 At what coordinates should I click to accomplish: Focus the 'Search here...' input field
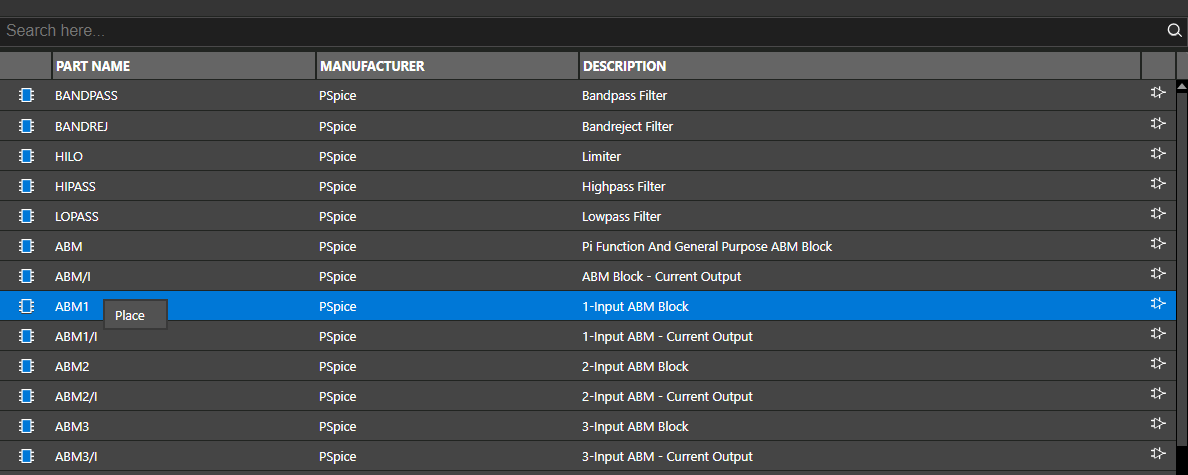point(582,31)
